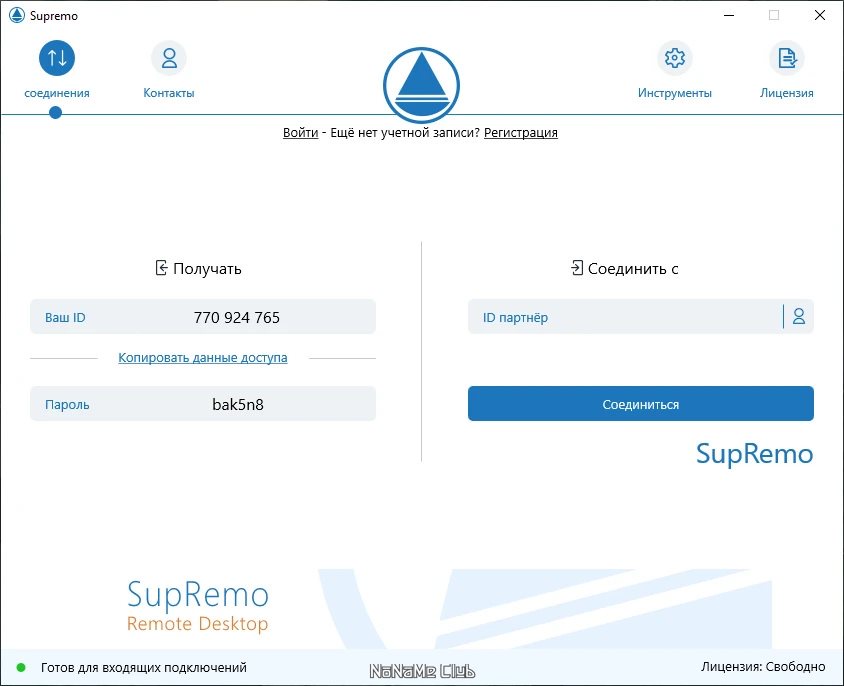
Task: Click Копировать данные доступа link
Action: [202, 358]
